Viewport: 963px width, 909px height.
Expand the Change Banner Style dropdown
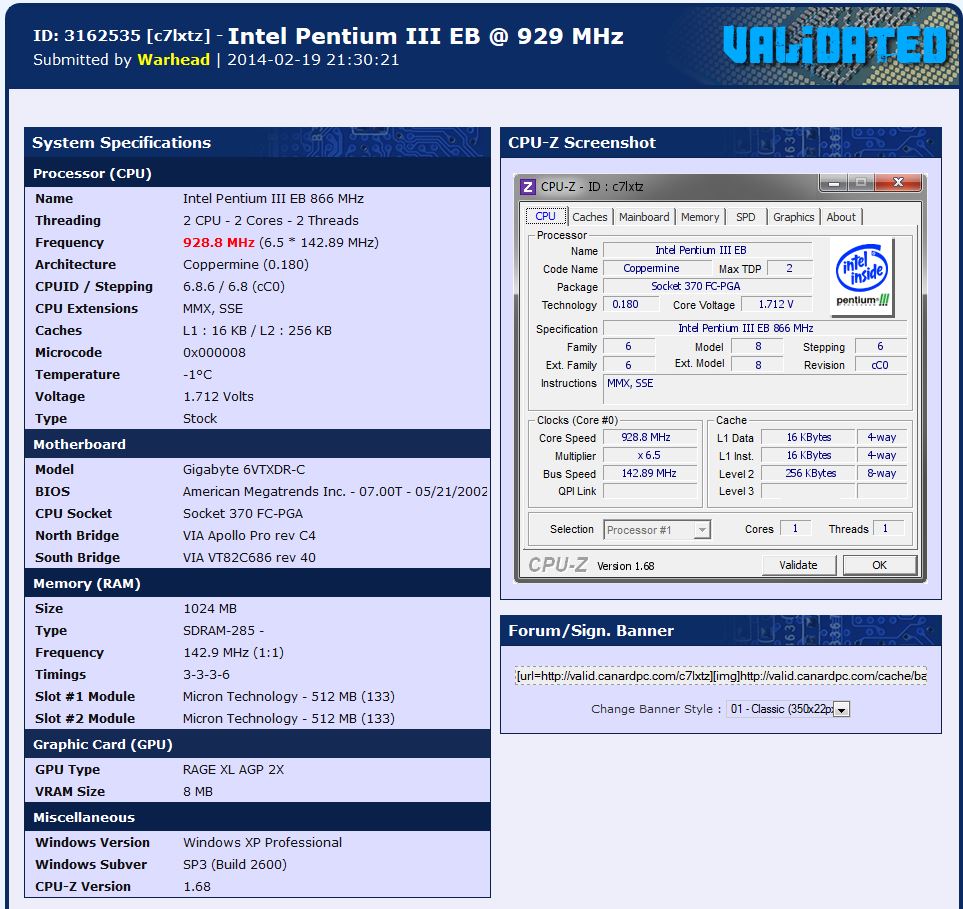click(788, 709)
